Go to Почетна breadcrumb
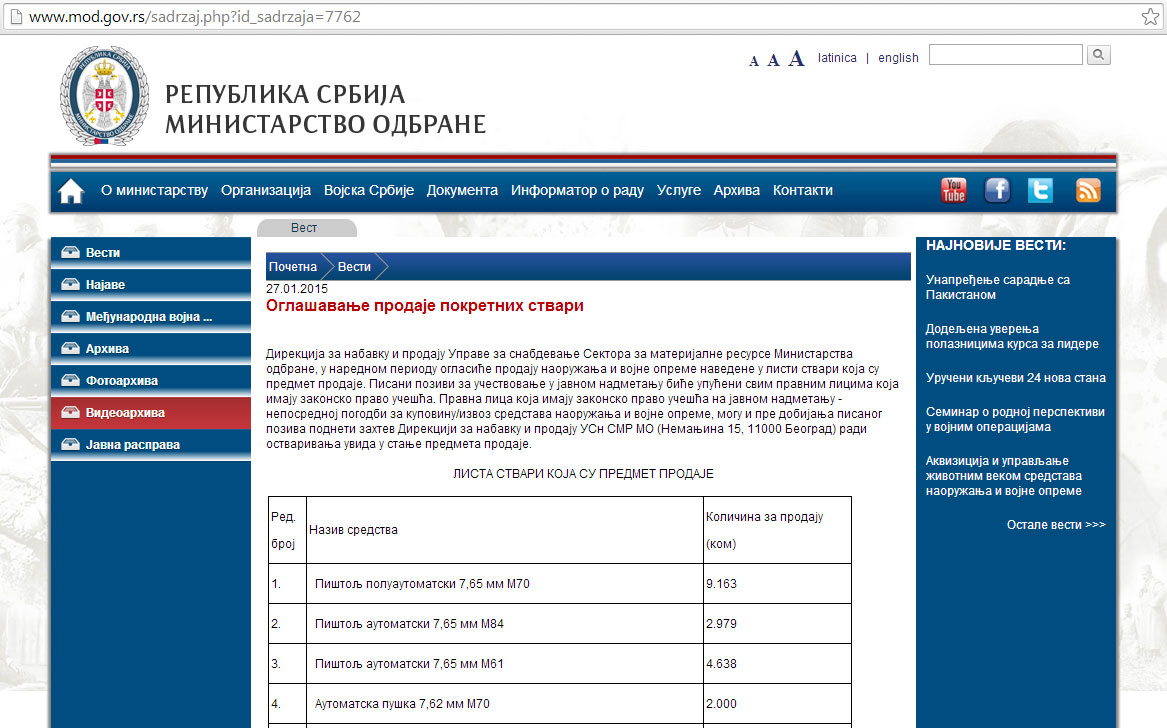Viewport: 1167px width, 728px height. pos(293,266)
